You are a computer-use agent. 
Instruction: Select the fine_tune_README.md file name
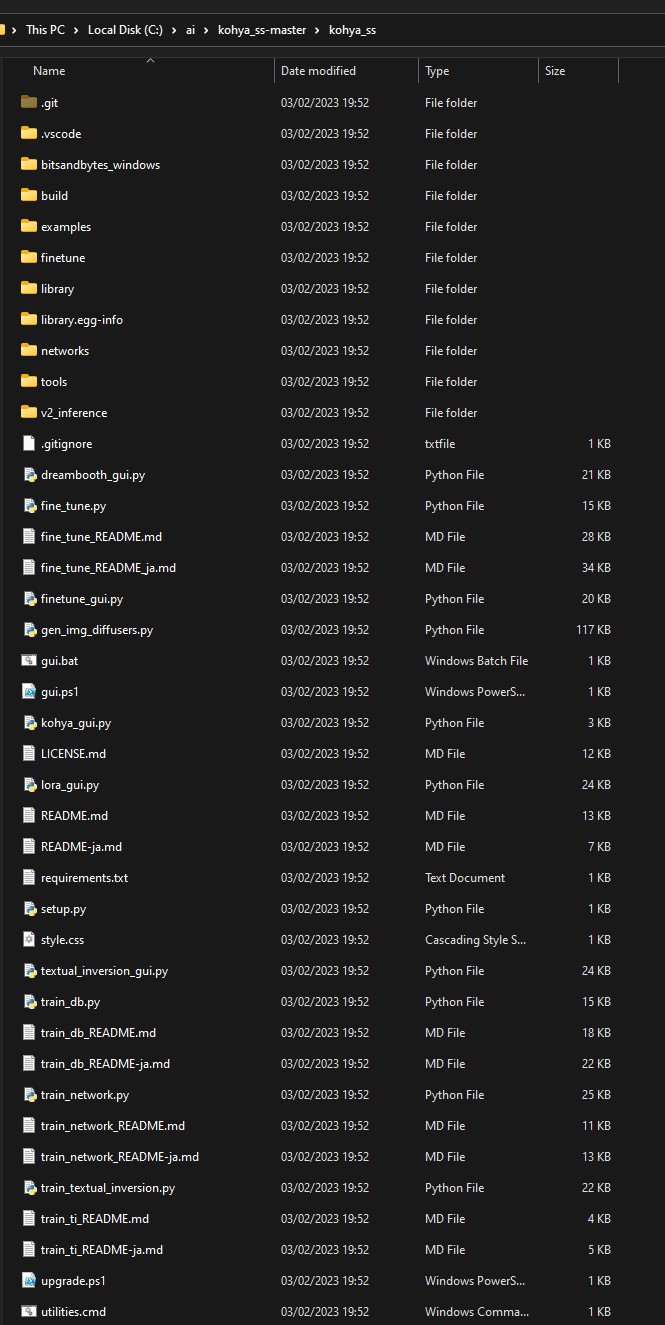point(101,536)
